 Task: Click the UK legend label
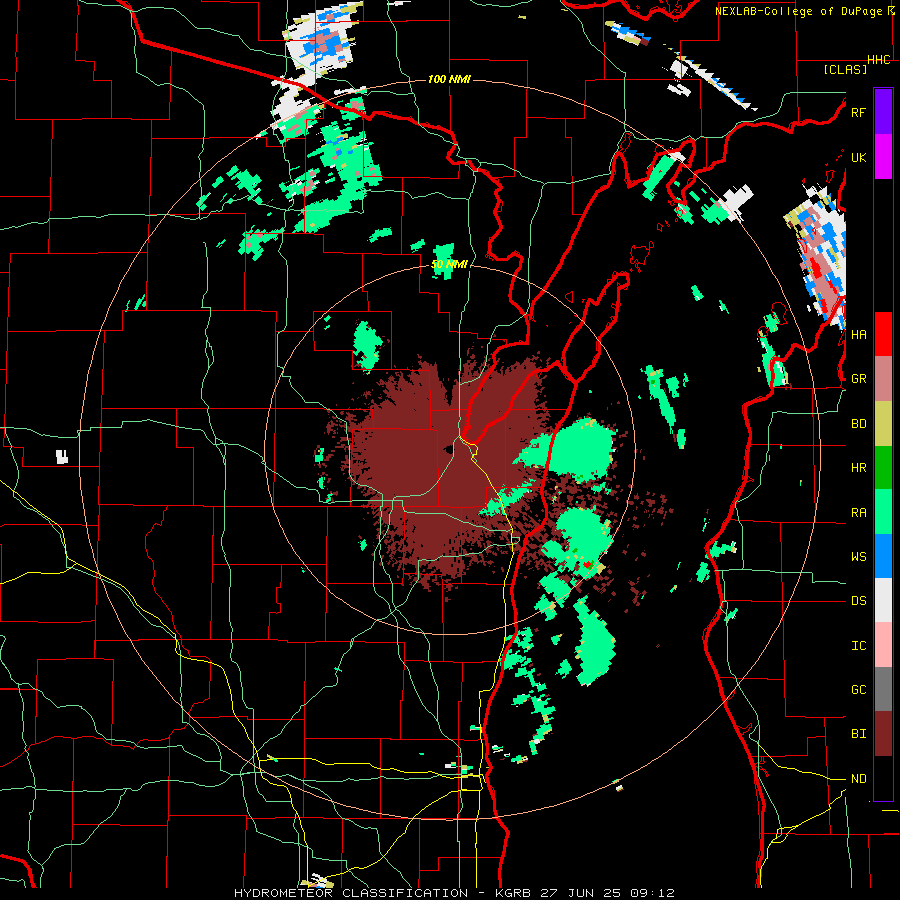[x=858, y=157]
